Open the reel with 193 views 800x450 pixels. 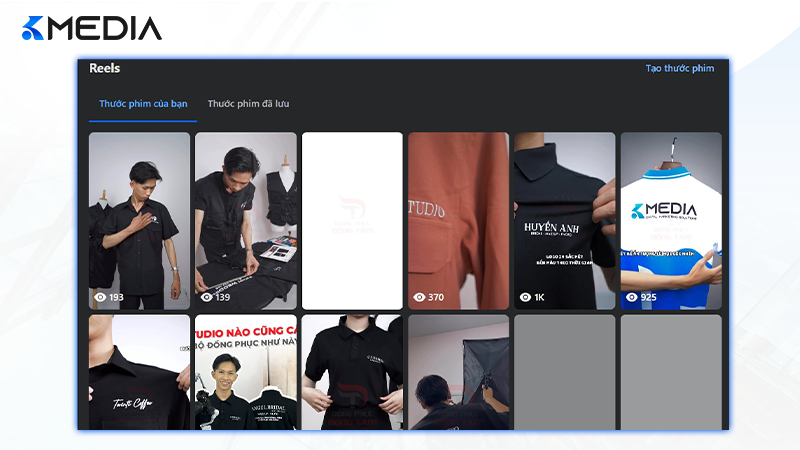139,221
